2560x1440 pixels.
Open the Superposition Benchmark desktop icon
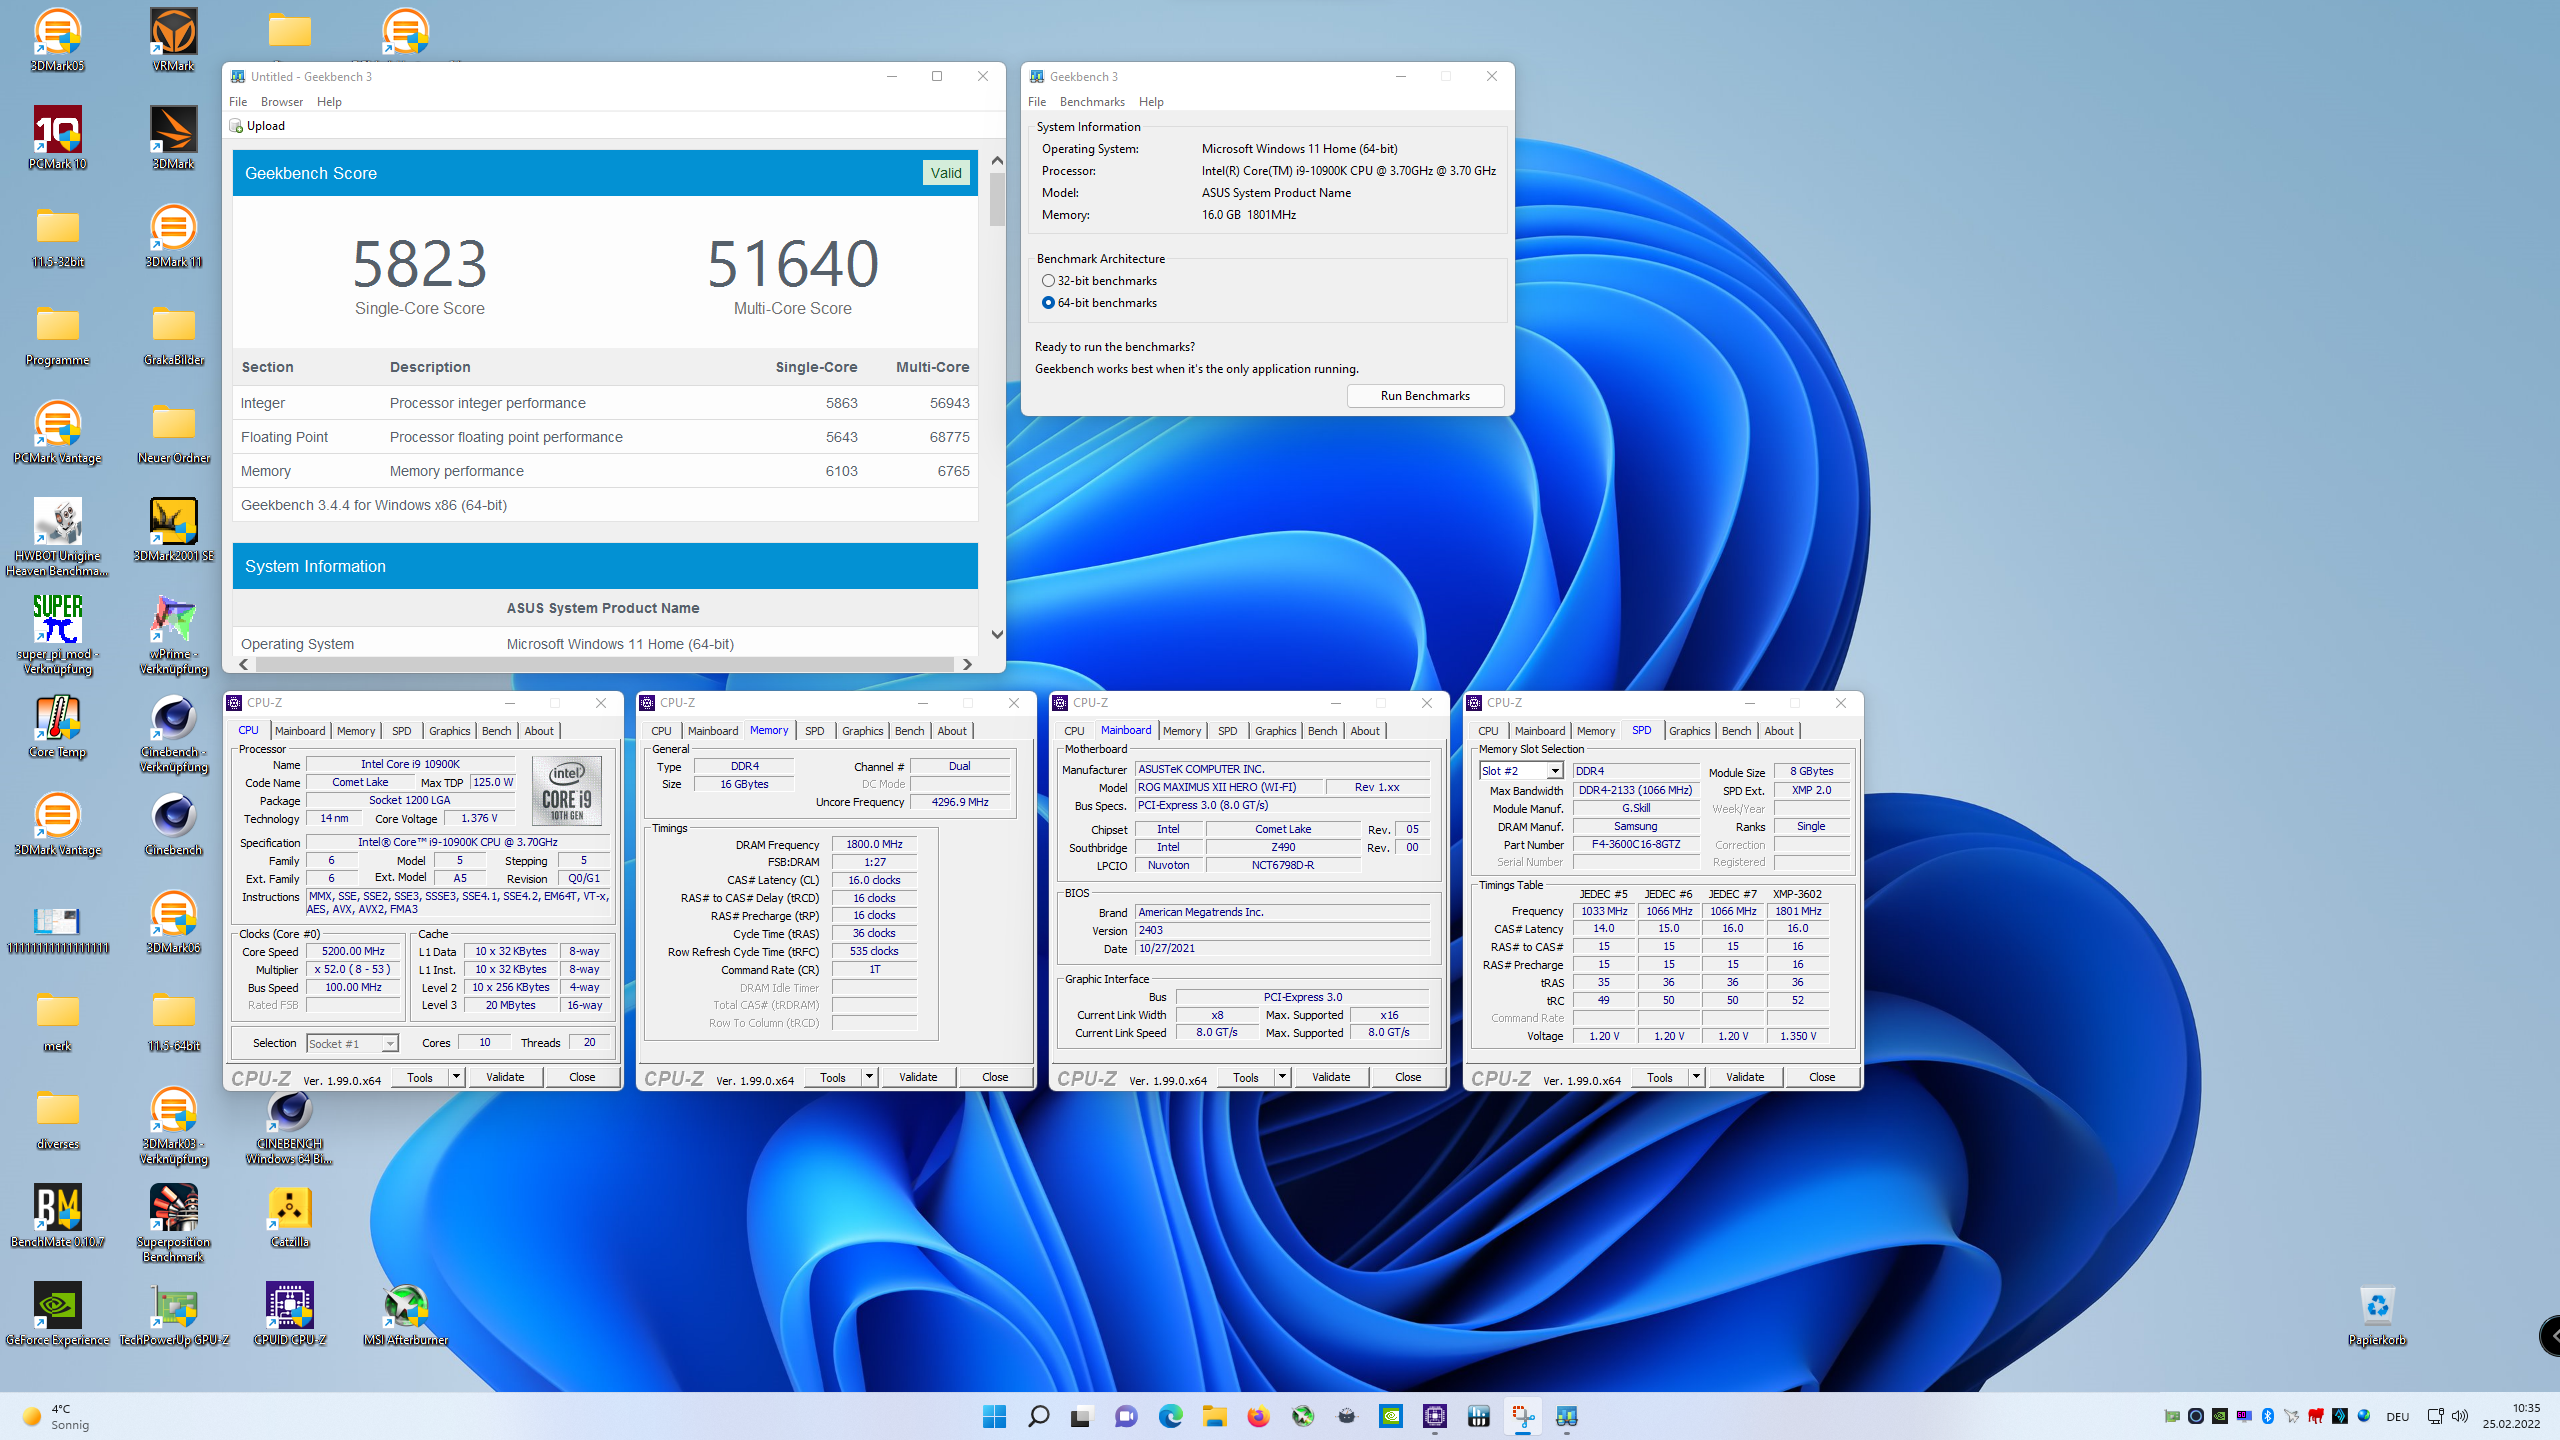(x=173, y=1223)
